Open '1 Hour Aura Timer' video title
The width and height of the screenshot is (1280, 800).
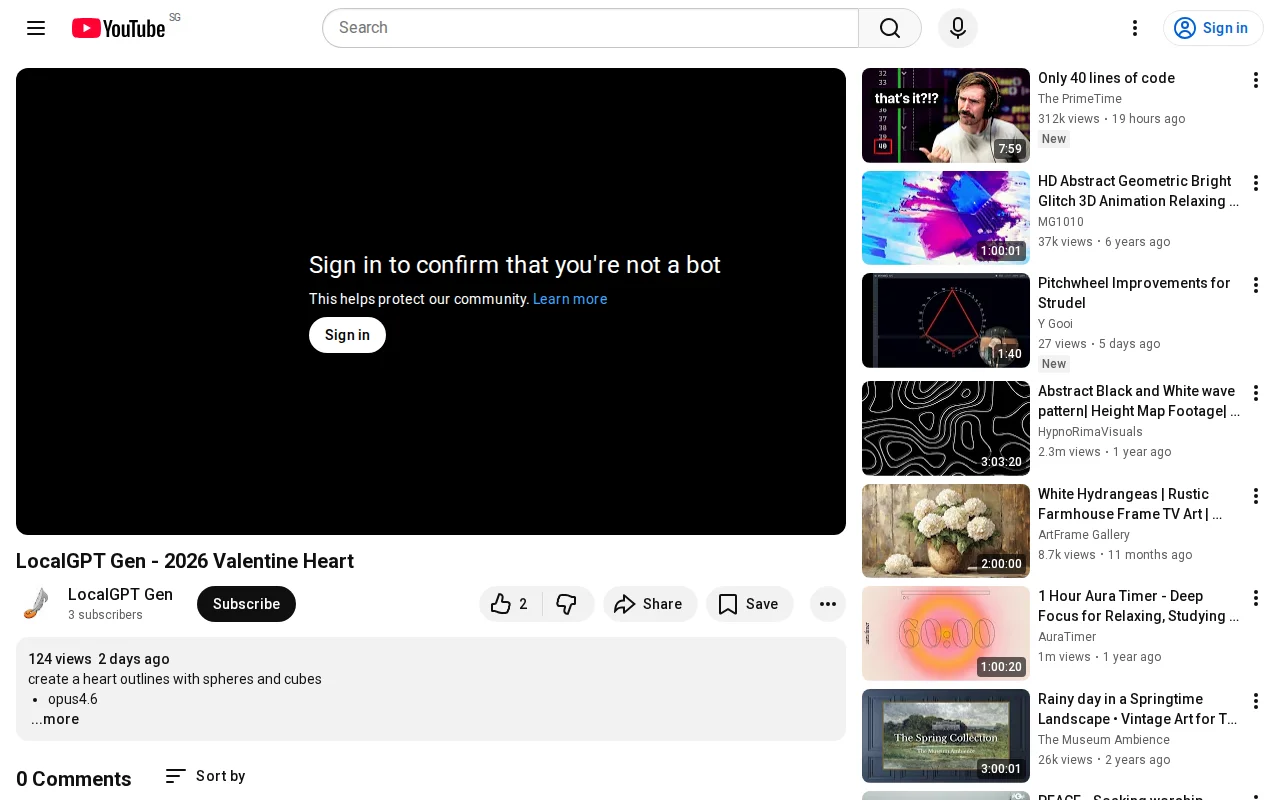click(x=1138, y=606)
